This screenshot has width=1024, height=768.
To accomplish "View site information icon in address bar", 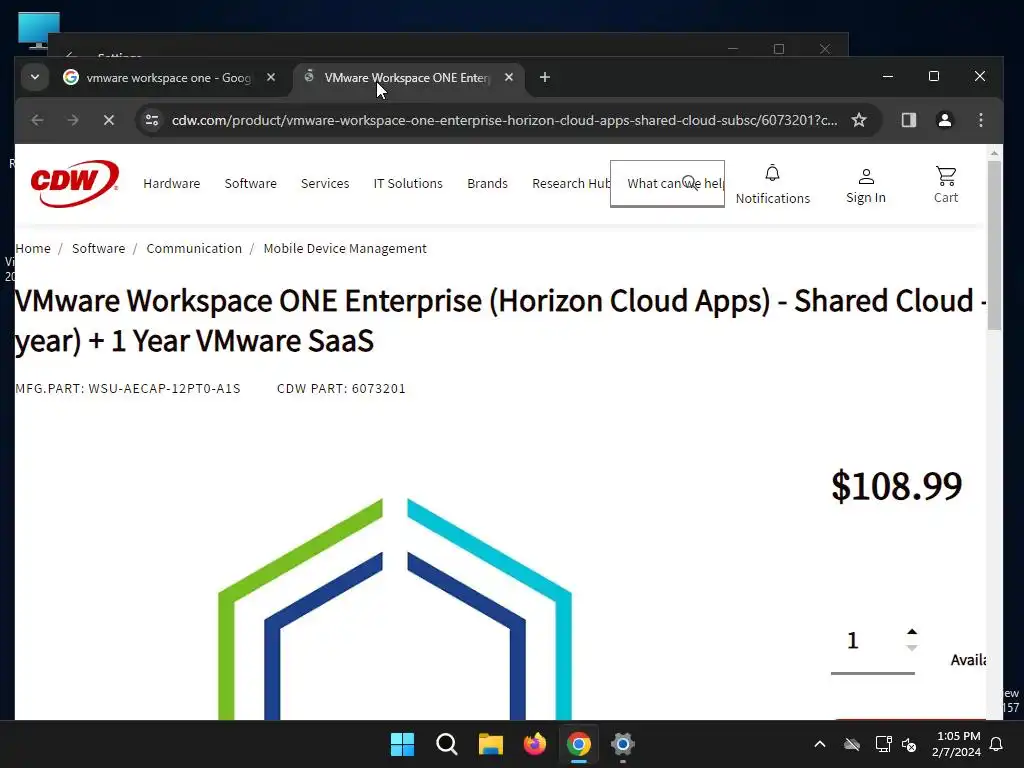I will [x=152, y=120].
